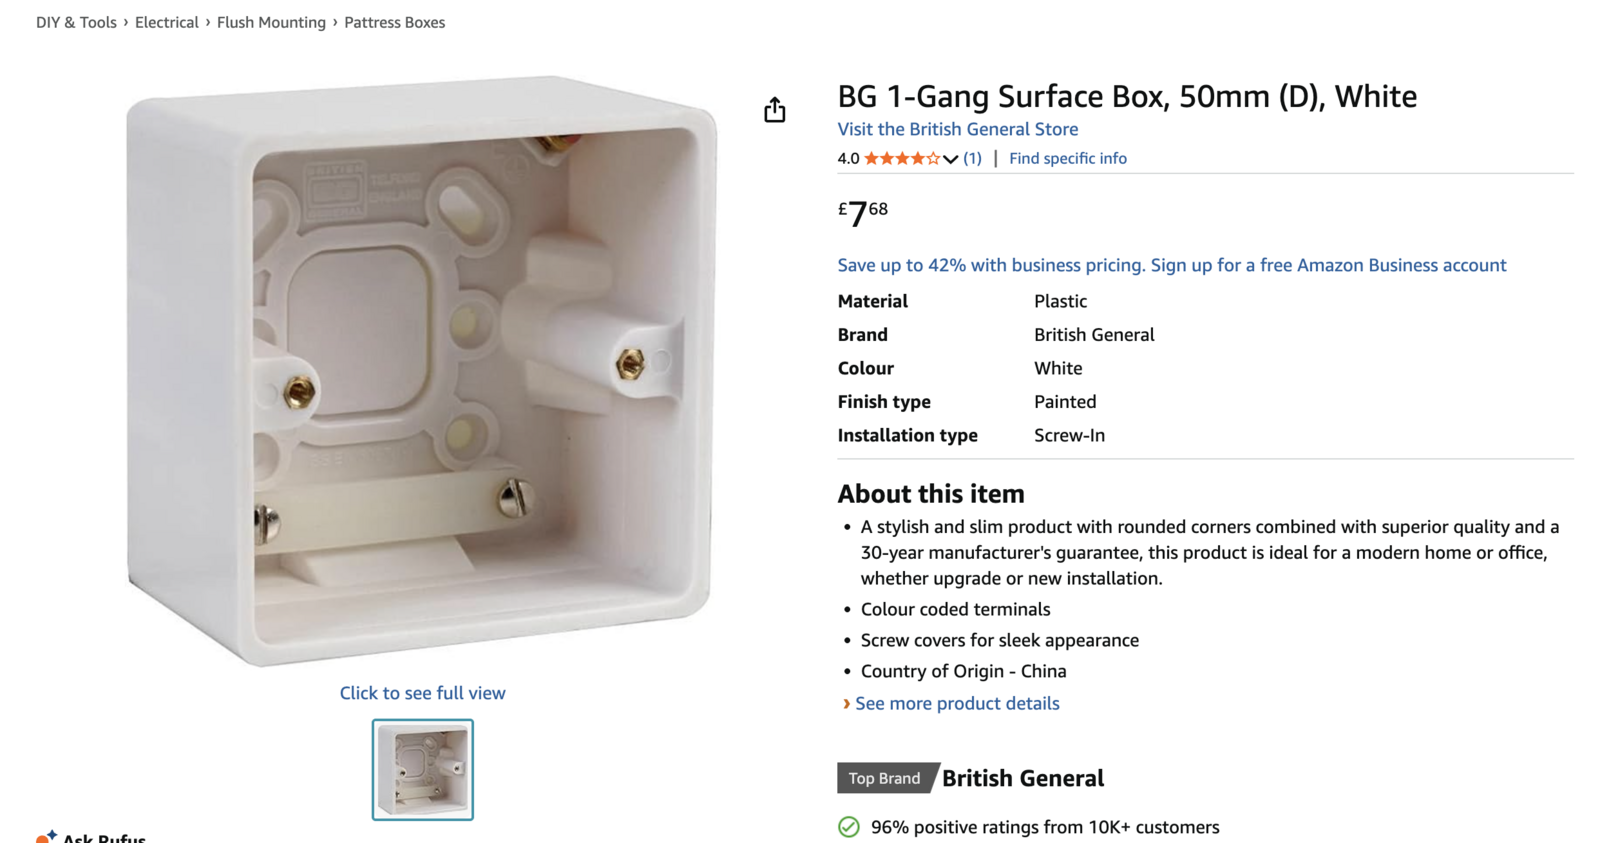Click the Top Brand badge

(885, 778)
